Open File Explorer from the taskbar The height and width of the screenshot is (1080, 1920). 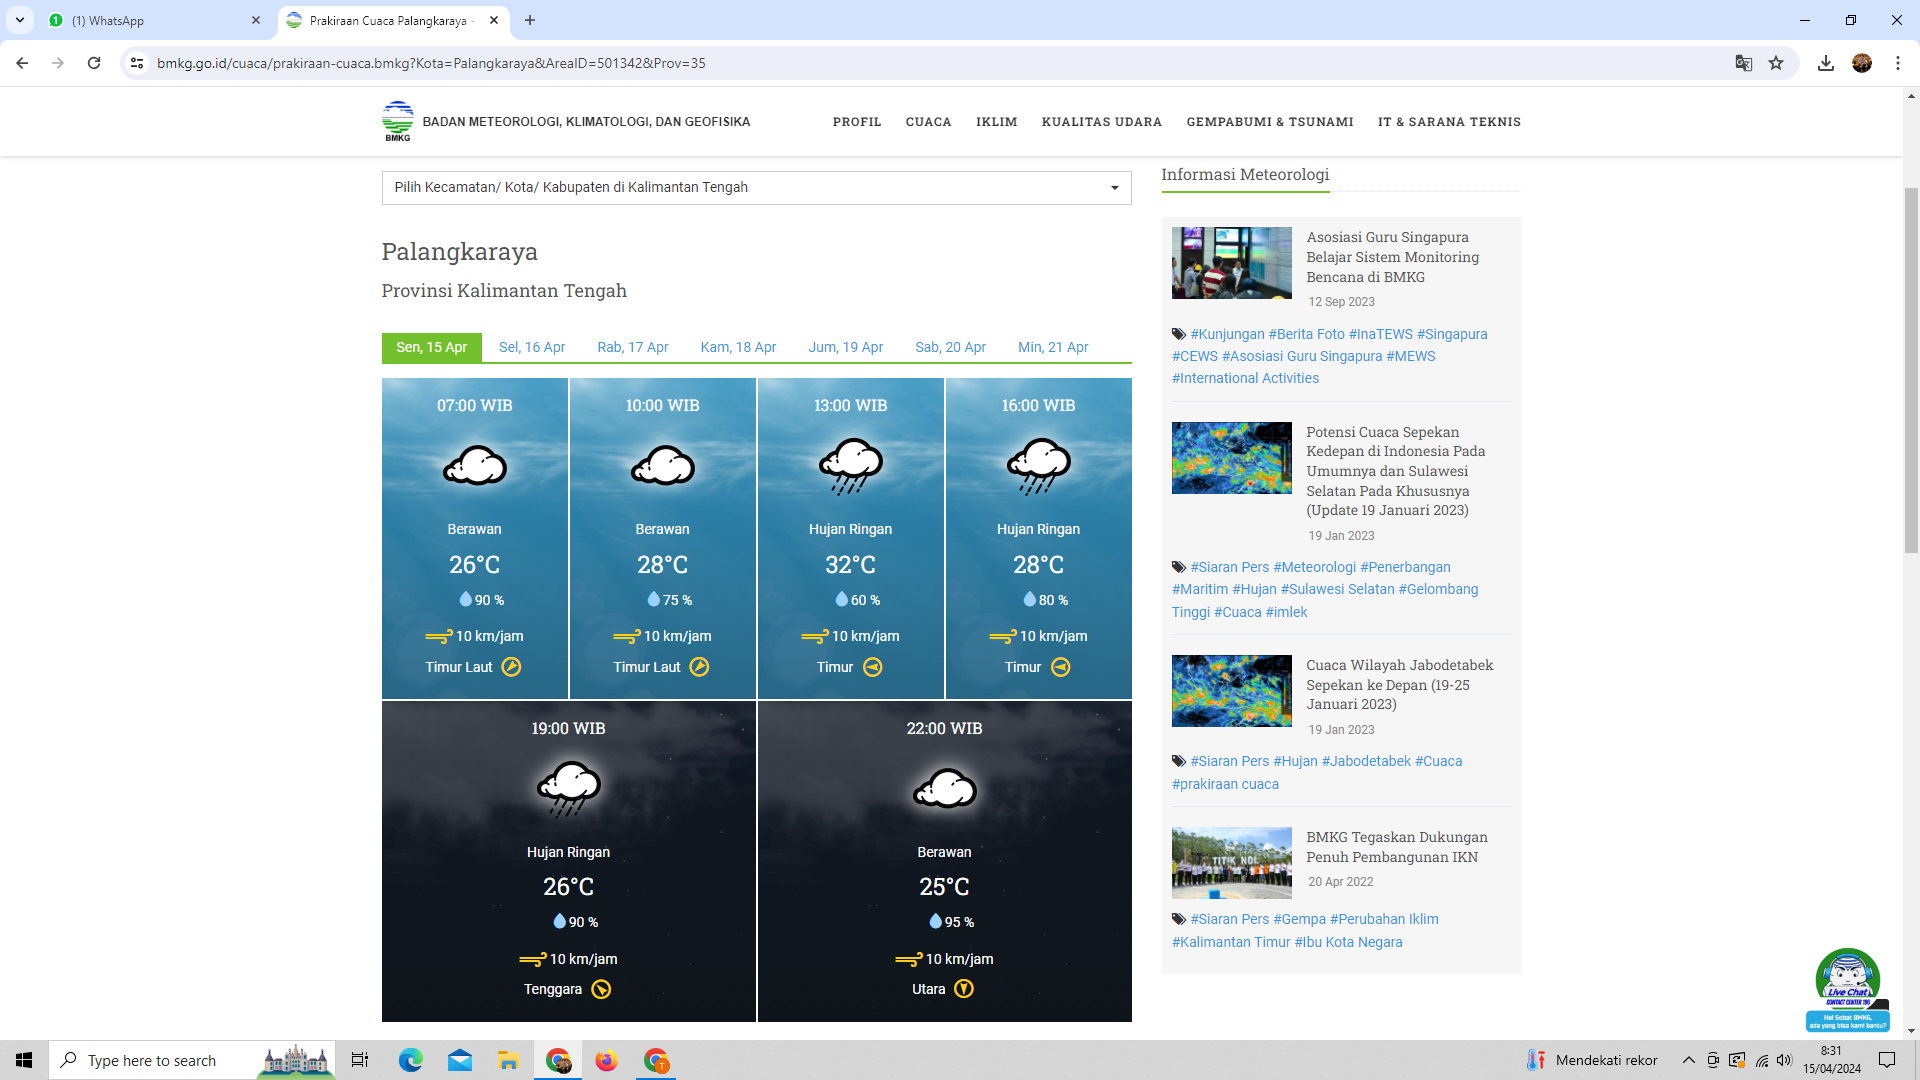509,1060
